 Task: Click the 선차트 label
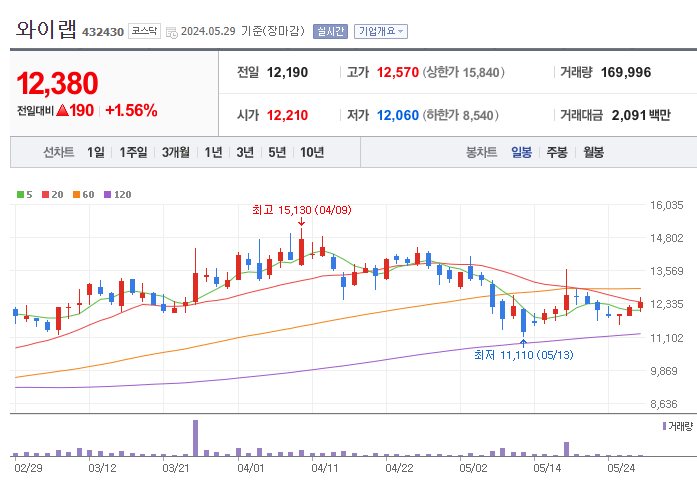coord(58,152)
